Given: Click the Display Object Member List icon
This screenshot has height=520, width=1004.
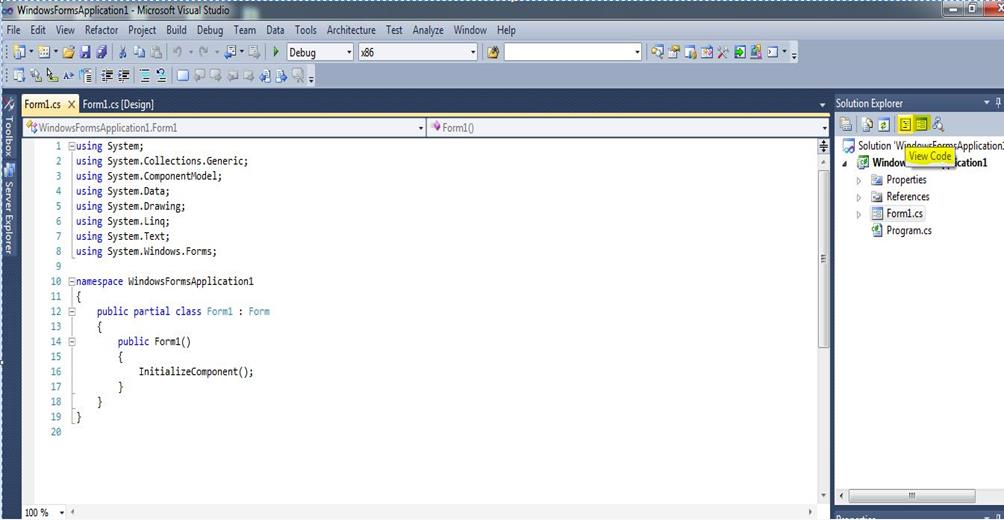Looking at the screenshot, I should point(19,76).
